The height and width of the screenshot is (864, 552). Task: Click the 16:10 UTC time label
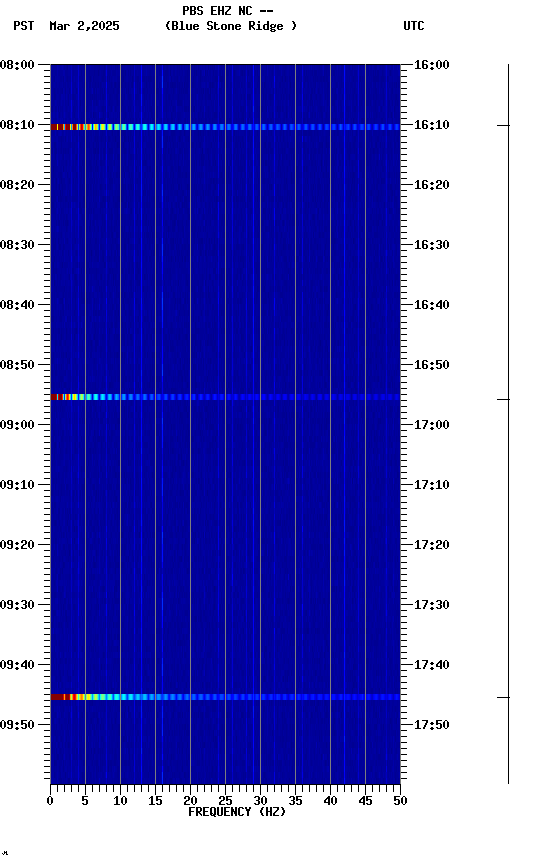[432, 125]
